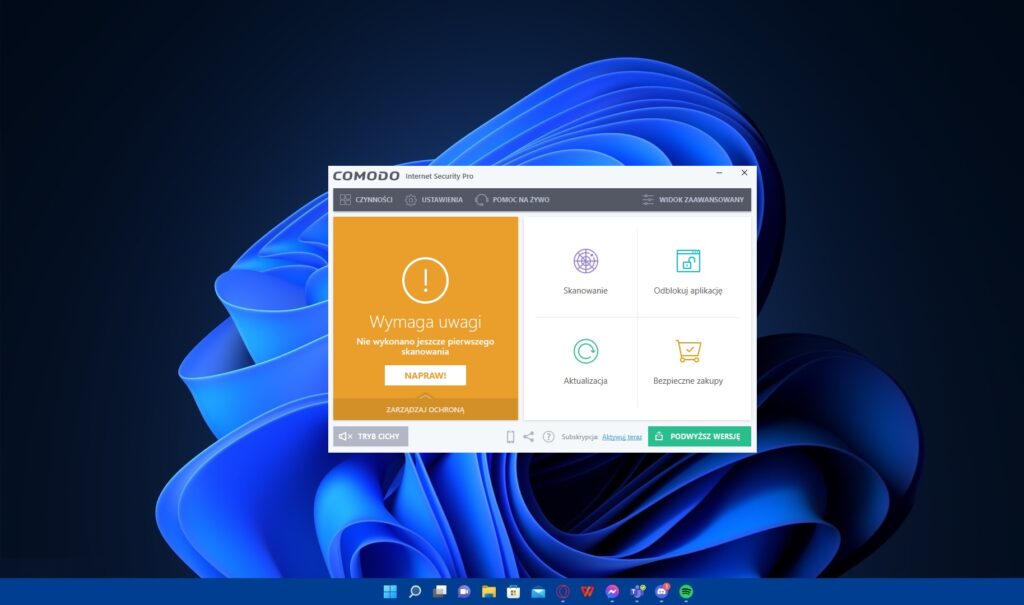Expand the ZARZĄDZAJ OCHRONĄ panel

425,410
